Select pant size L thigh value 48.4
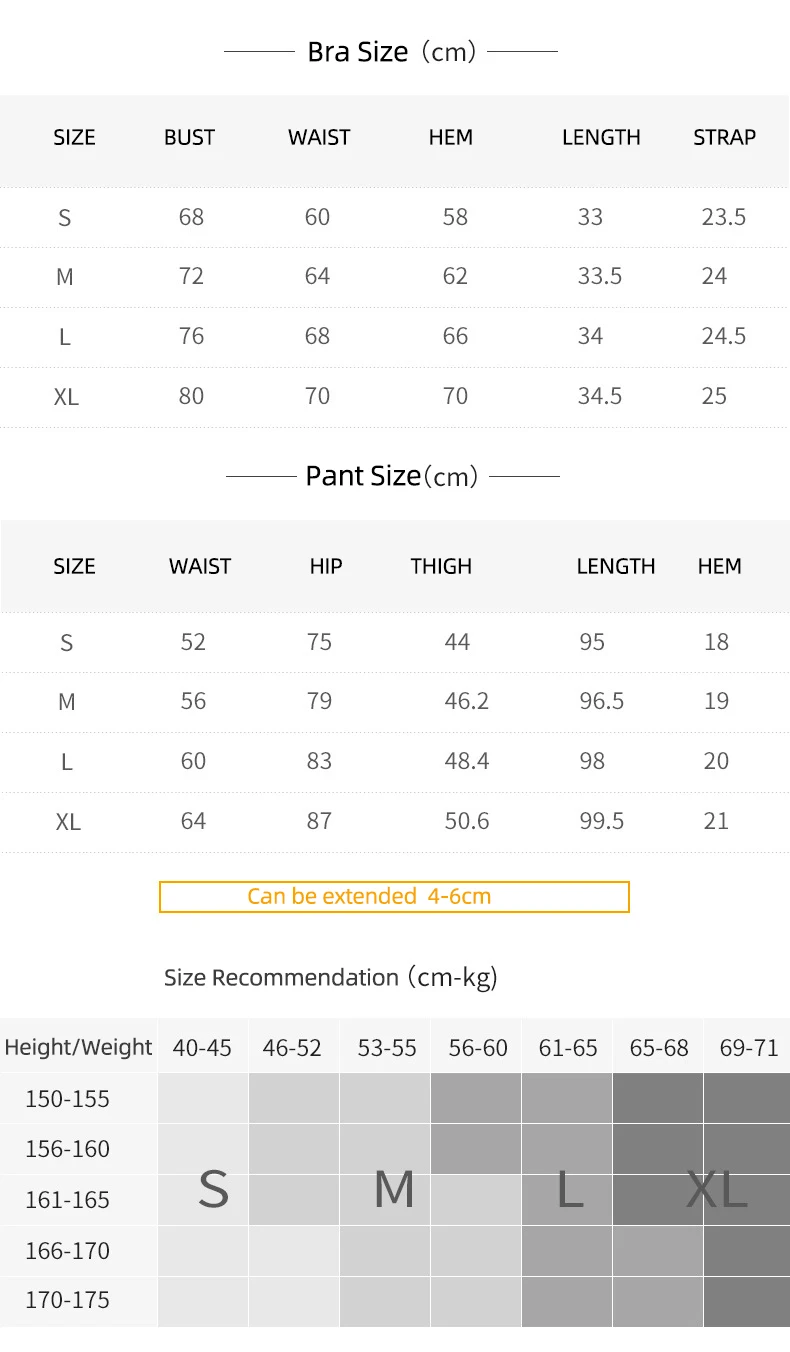The height and width of the screenshot is (1352, 790). [x=467, y=761]
